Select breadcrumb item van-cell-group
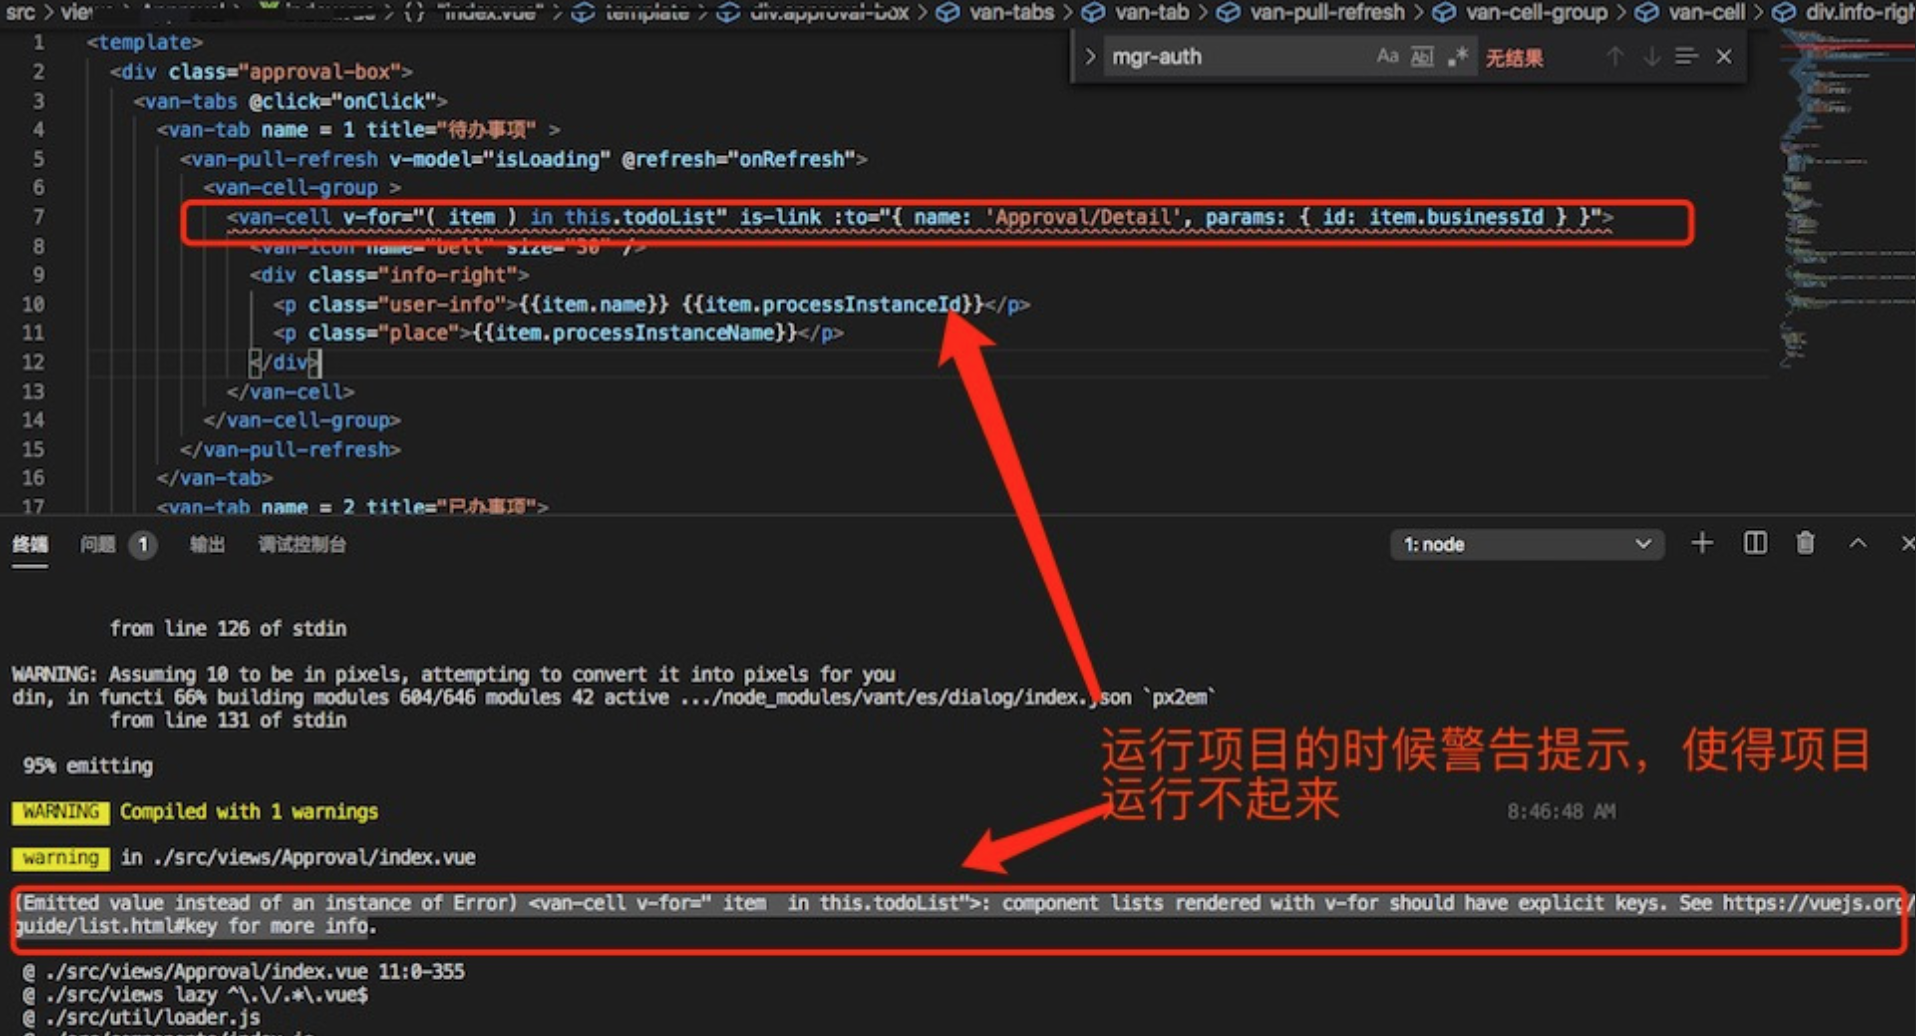This screenshot has height=1036, width=1916. [1536, 12]
